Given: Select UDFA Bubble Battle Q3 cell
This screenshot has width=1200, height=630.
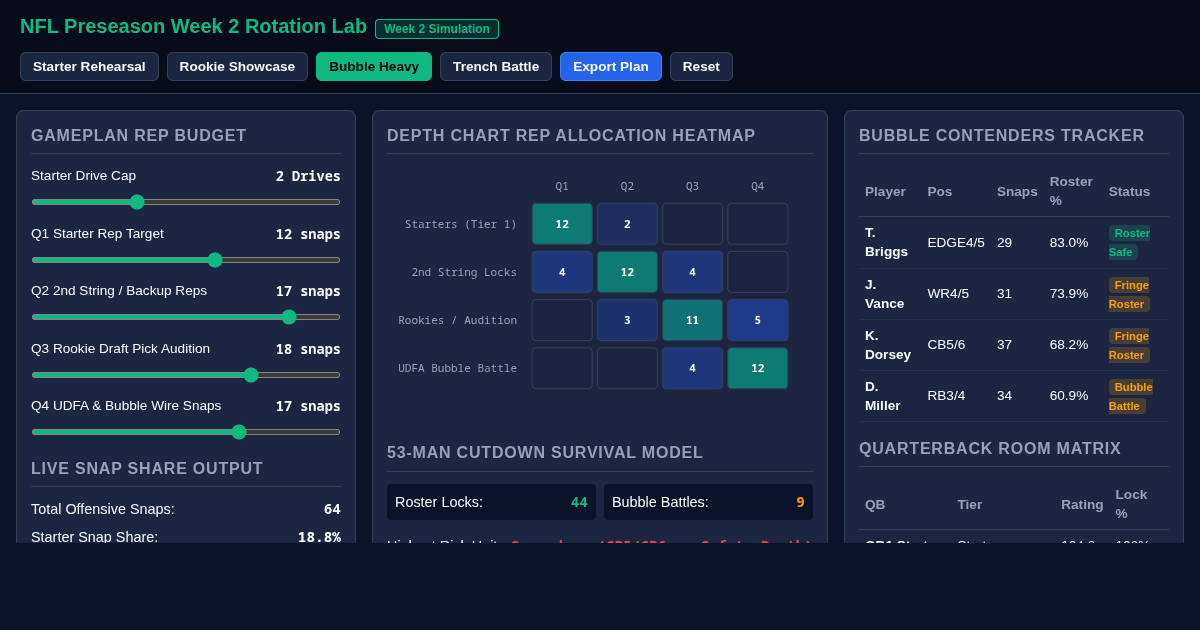Looking at the screenshot, I should pyautogui.click(x=692, y=368).
